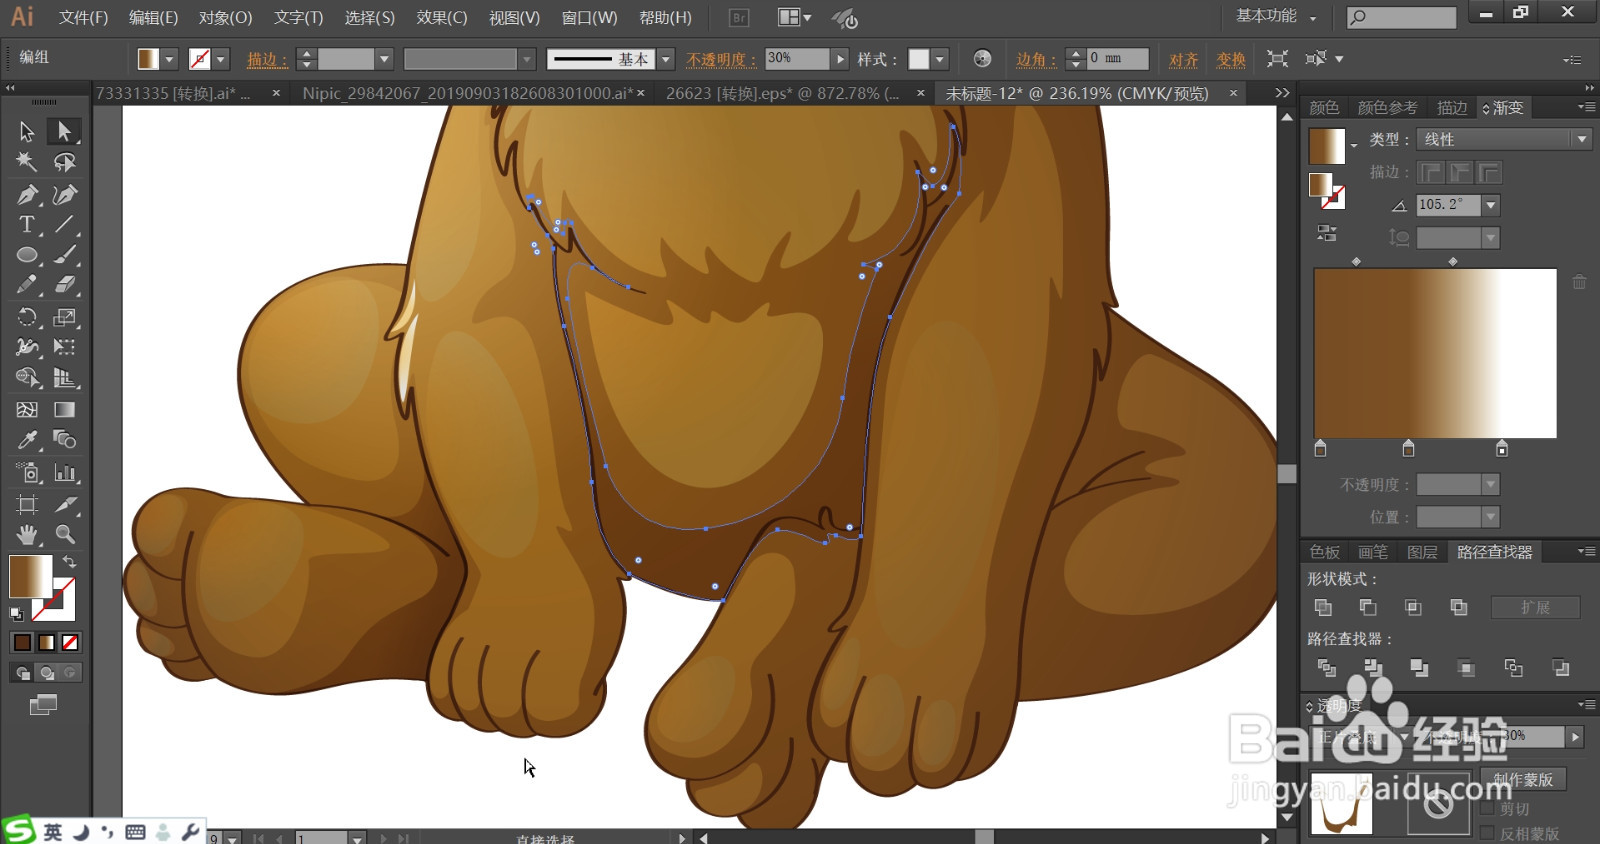Image resolution: width=1600 pixels, height=844 pixels.
Task: Open the 基本功能 workspace dropdown
Action: (1277, 17)
